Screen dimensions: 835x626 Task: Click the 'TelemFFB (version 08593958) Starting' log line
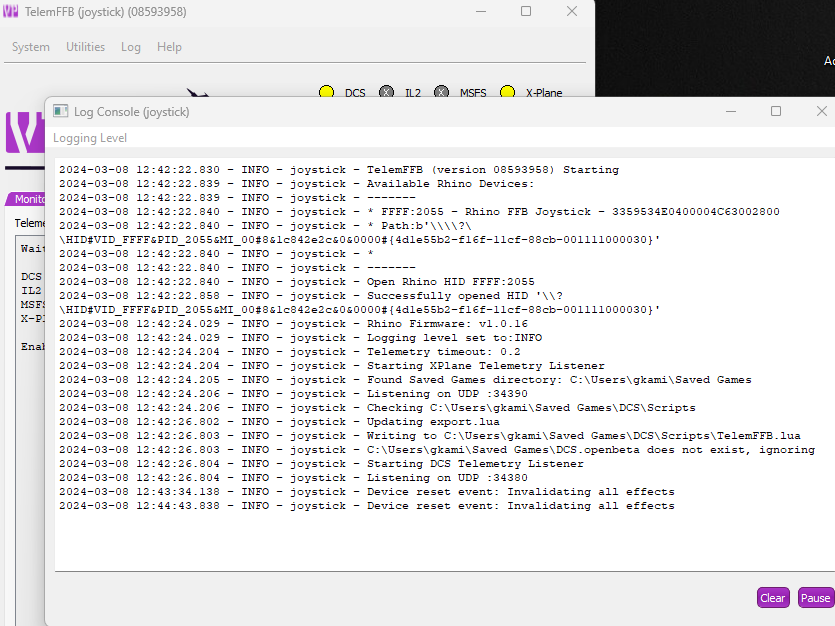coord(339,170)
